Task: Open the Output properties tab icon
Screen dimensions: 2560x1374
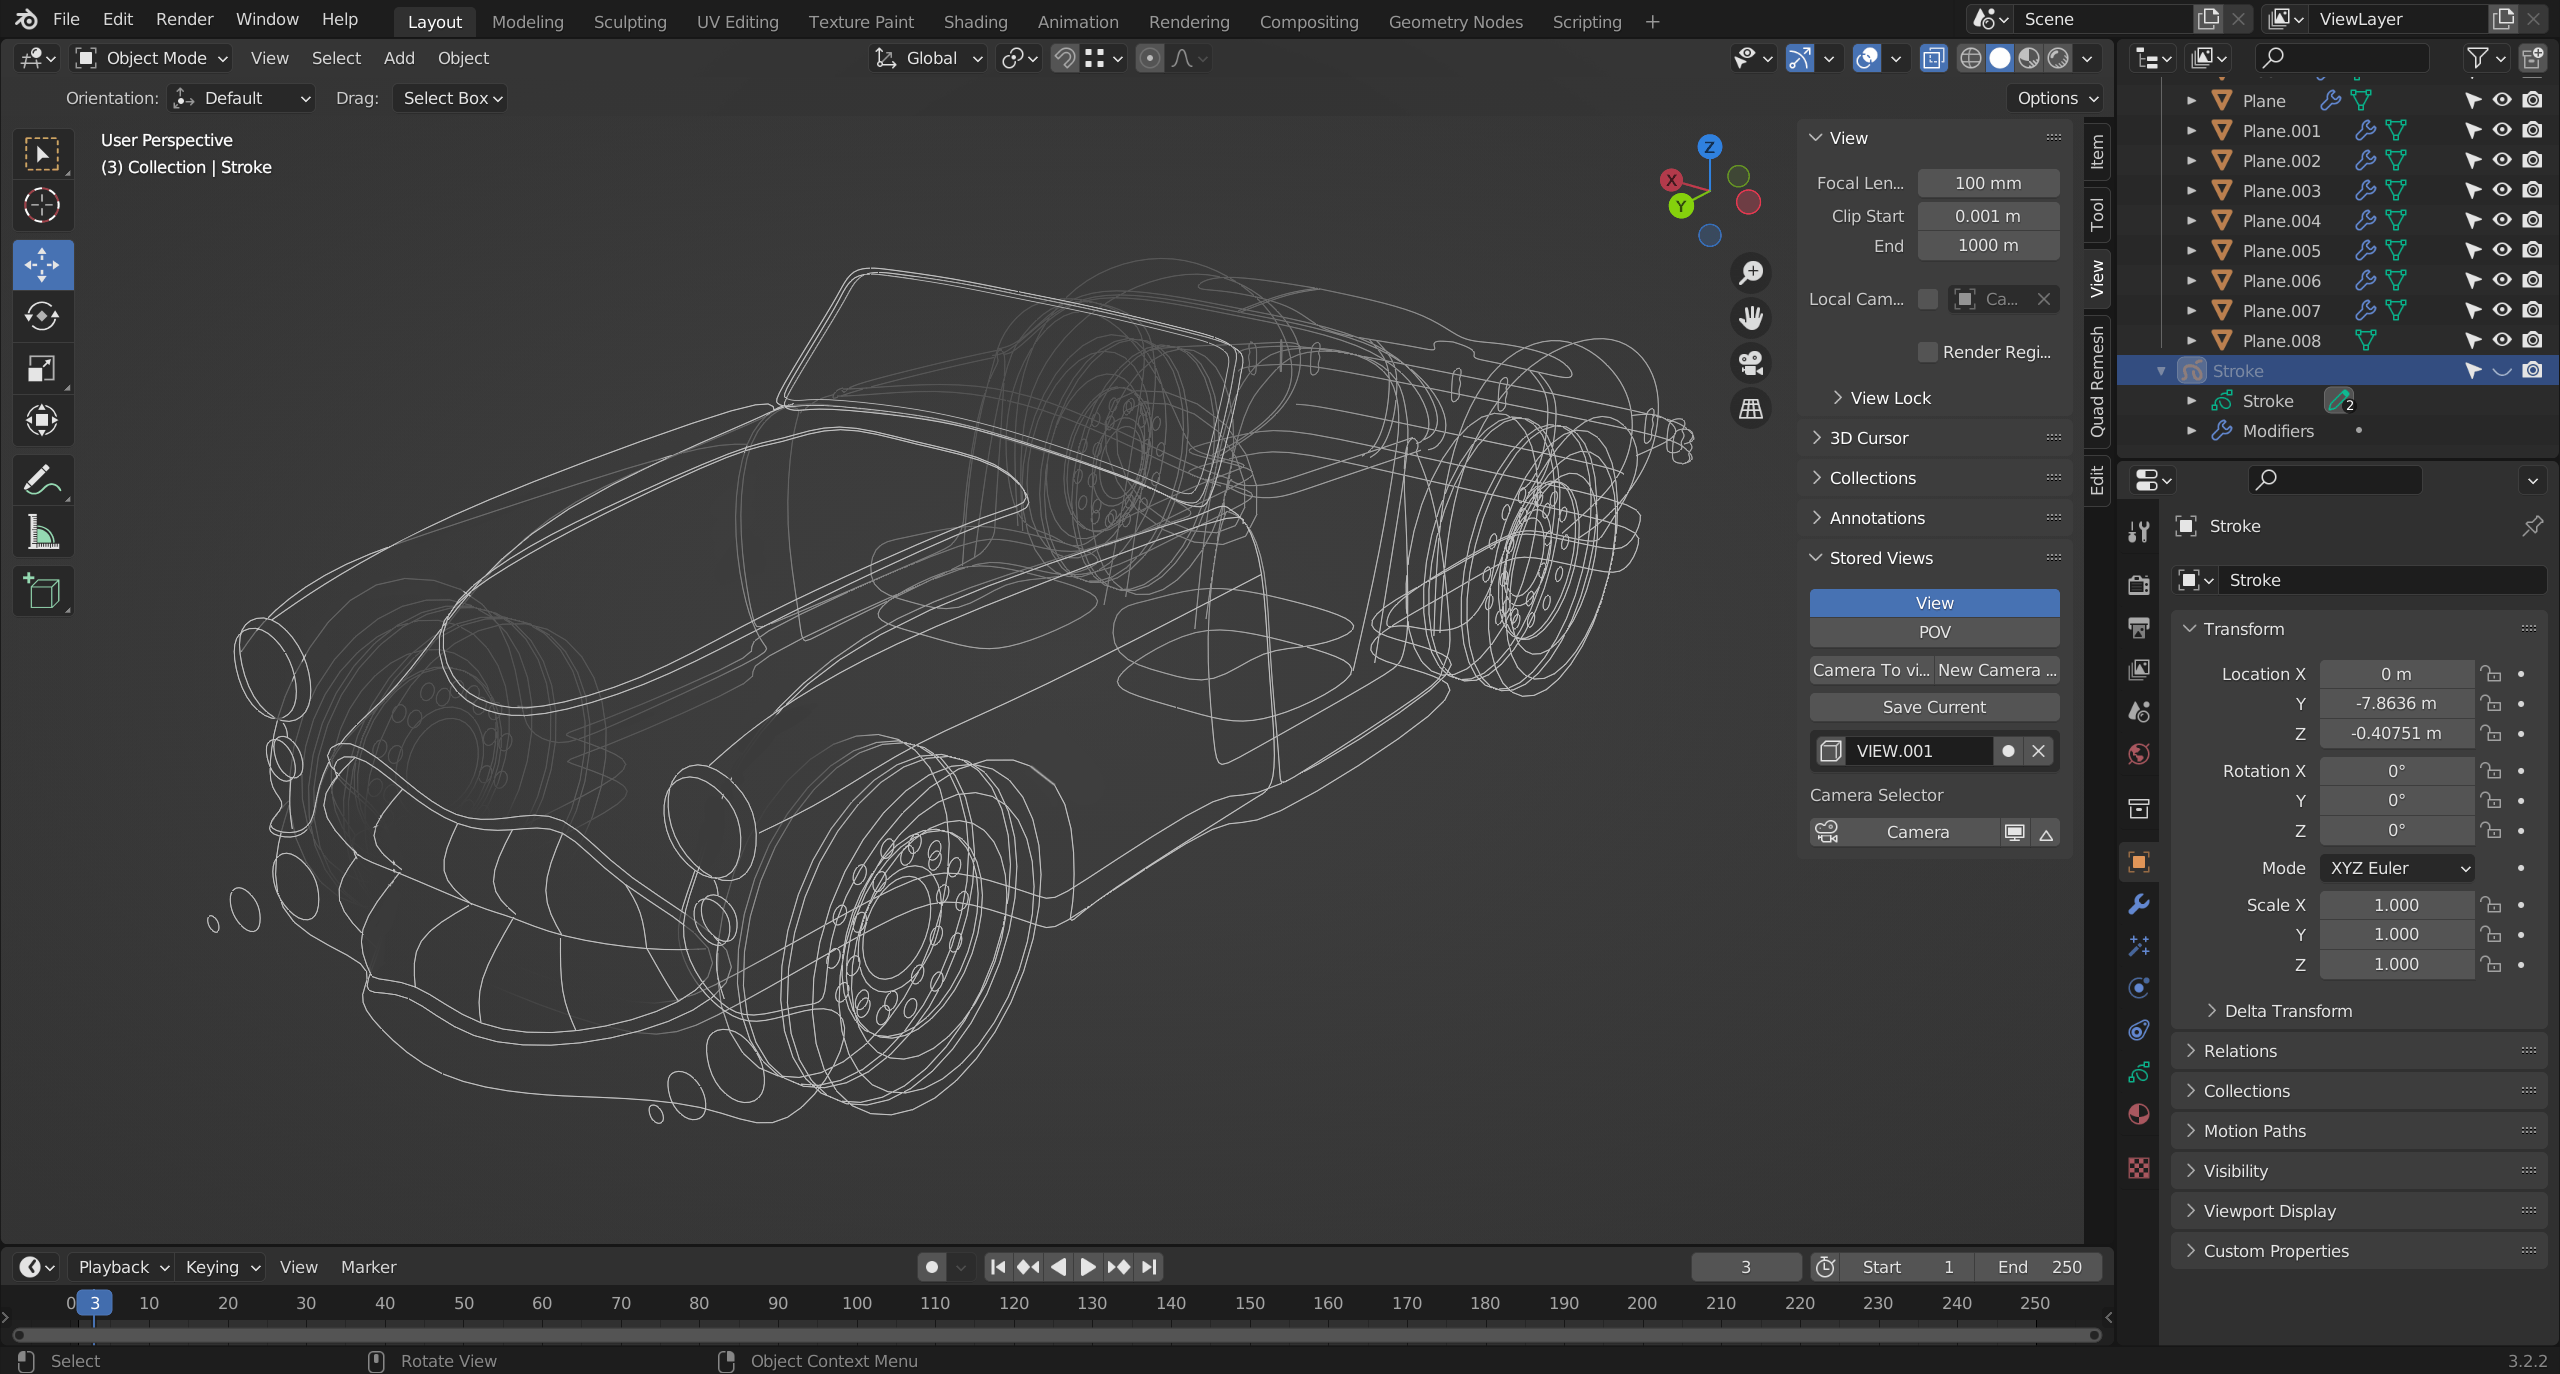Action: tap(2139, 627)
